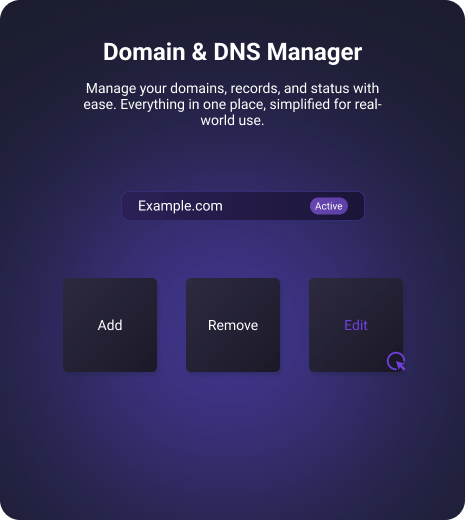Open the Example.com domain row
The width and height of the screenshot is (465, 520).
pyautogui.click(x=243, y=206)
